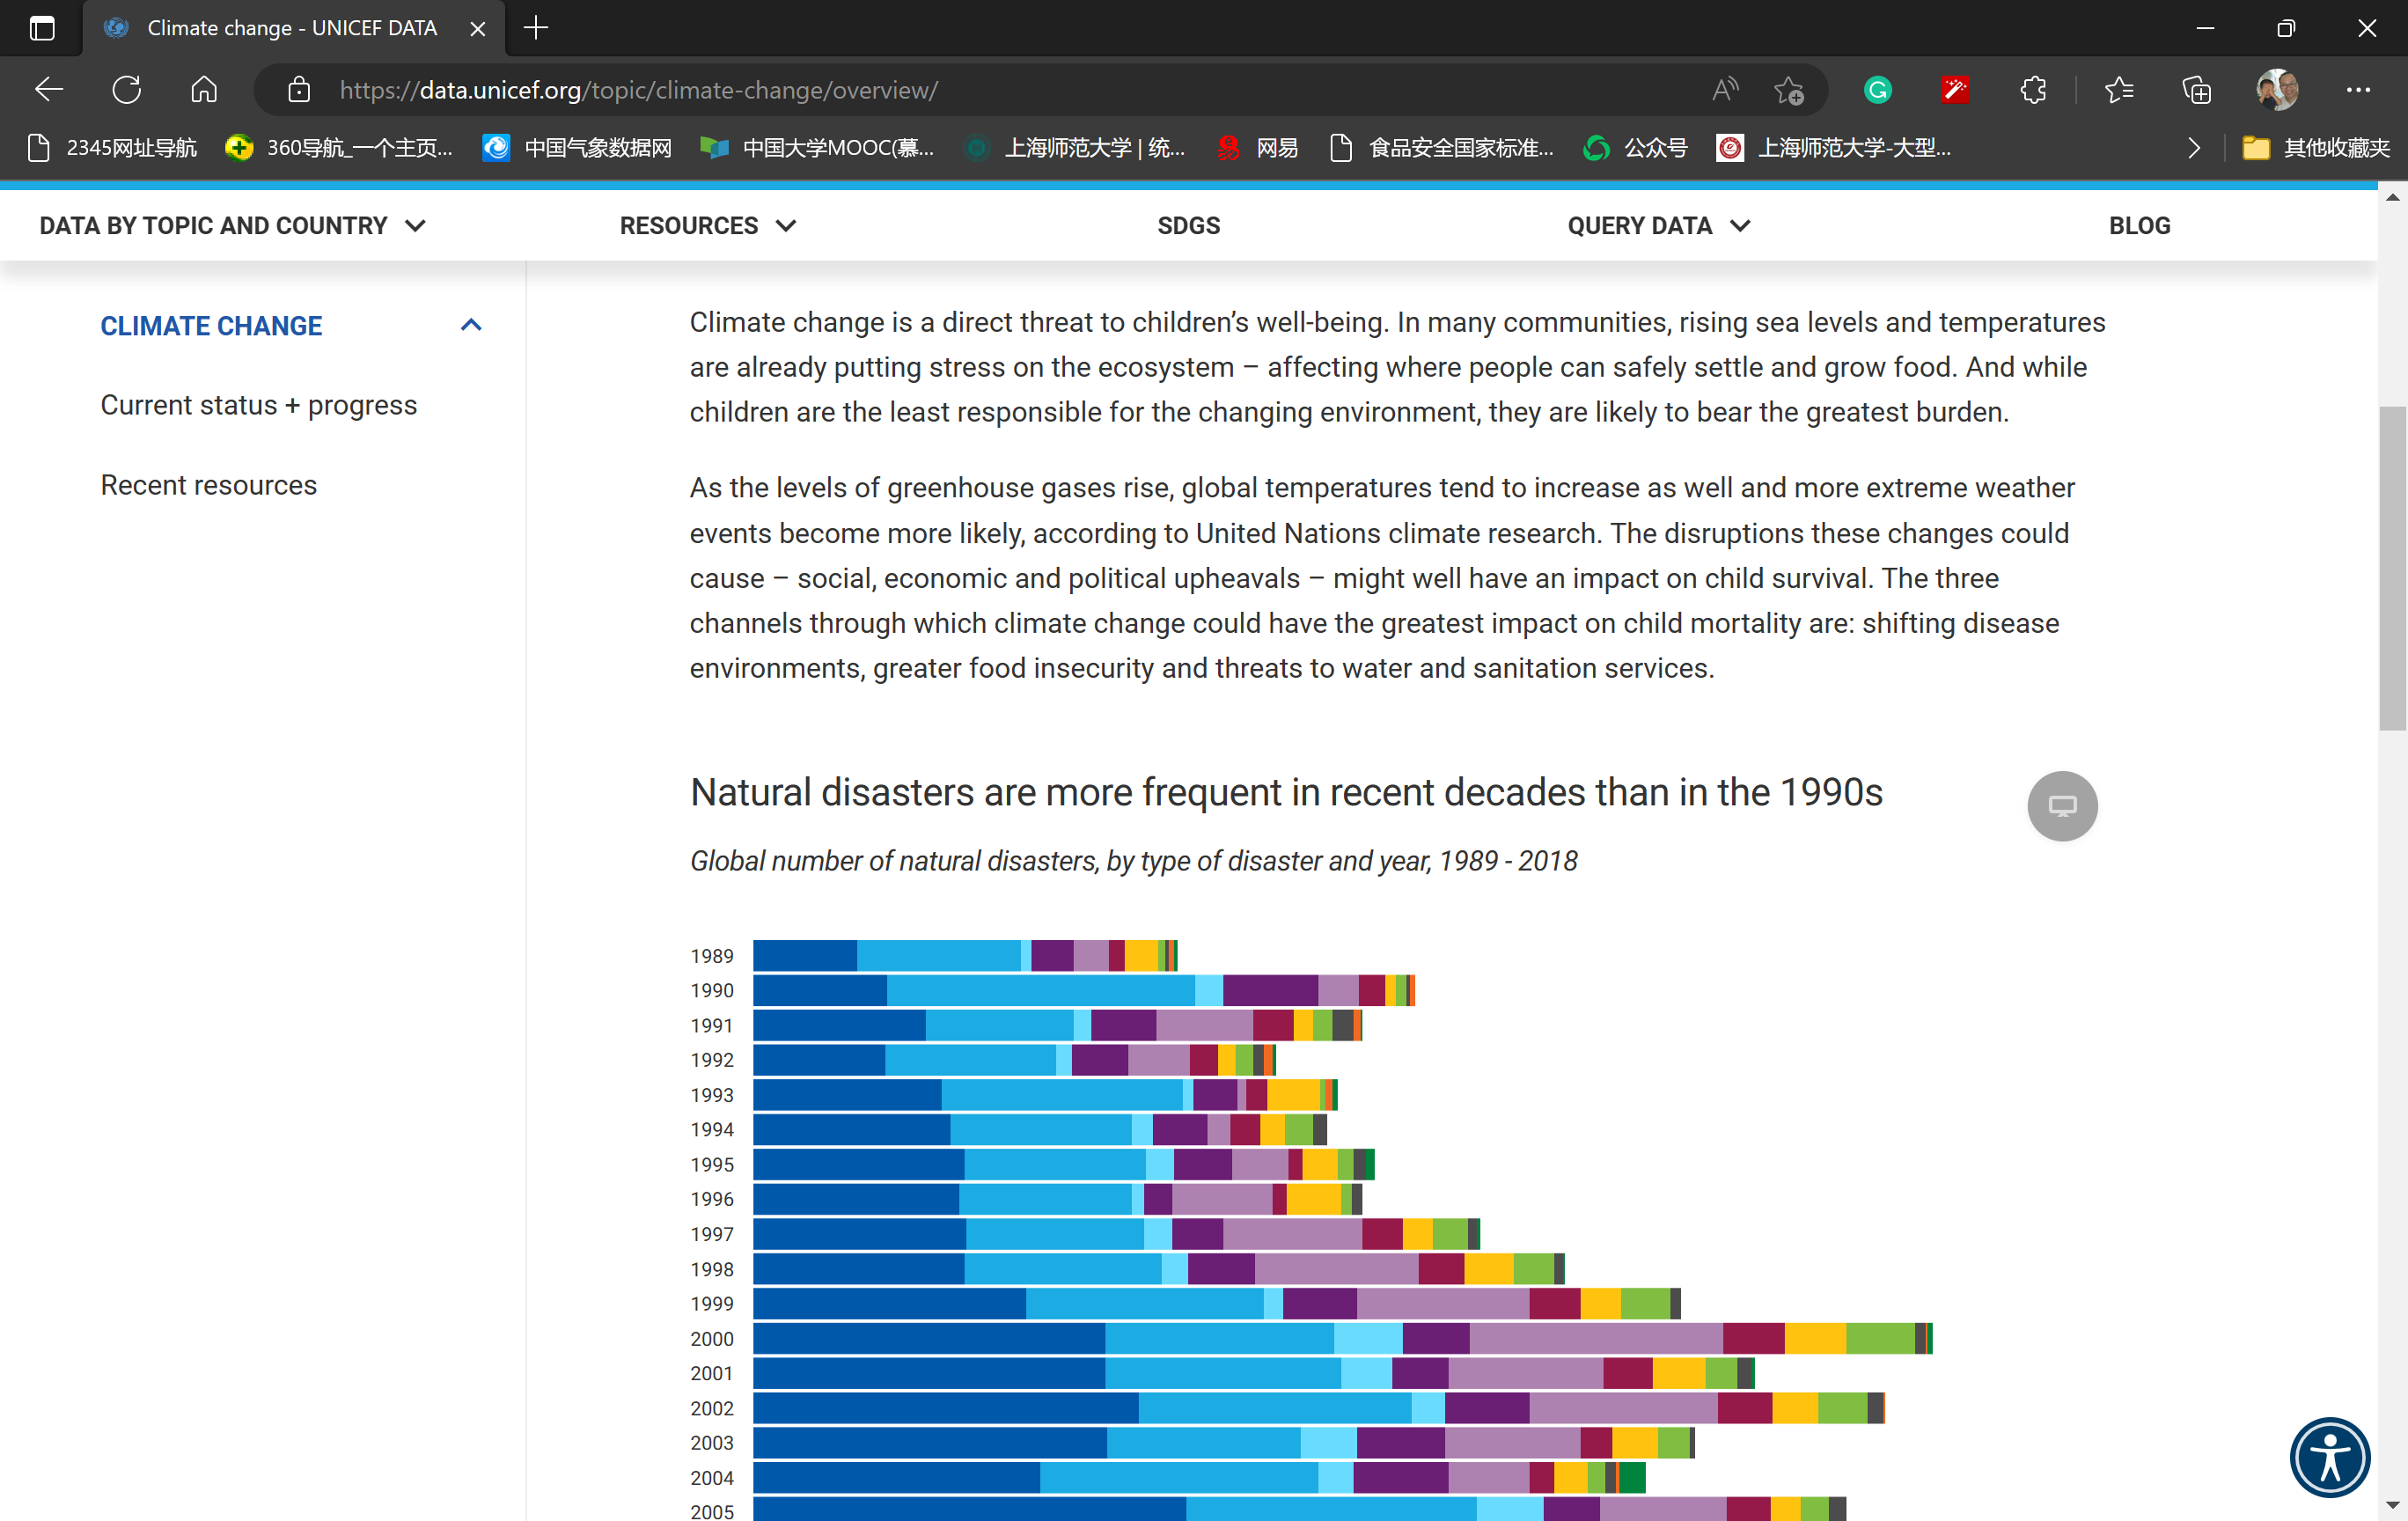Image resolution: width=2408 pixels, height=1521 pixels.
Task: Open the Favorites star-list icon
Action: [x=2119, y=90]
